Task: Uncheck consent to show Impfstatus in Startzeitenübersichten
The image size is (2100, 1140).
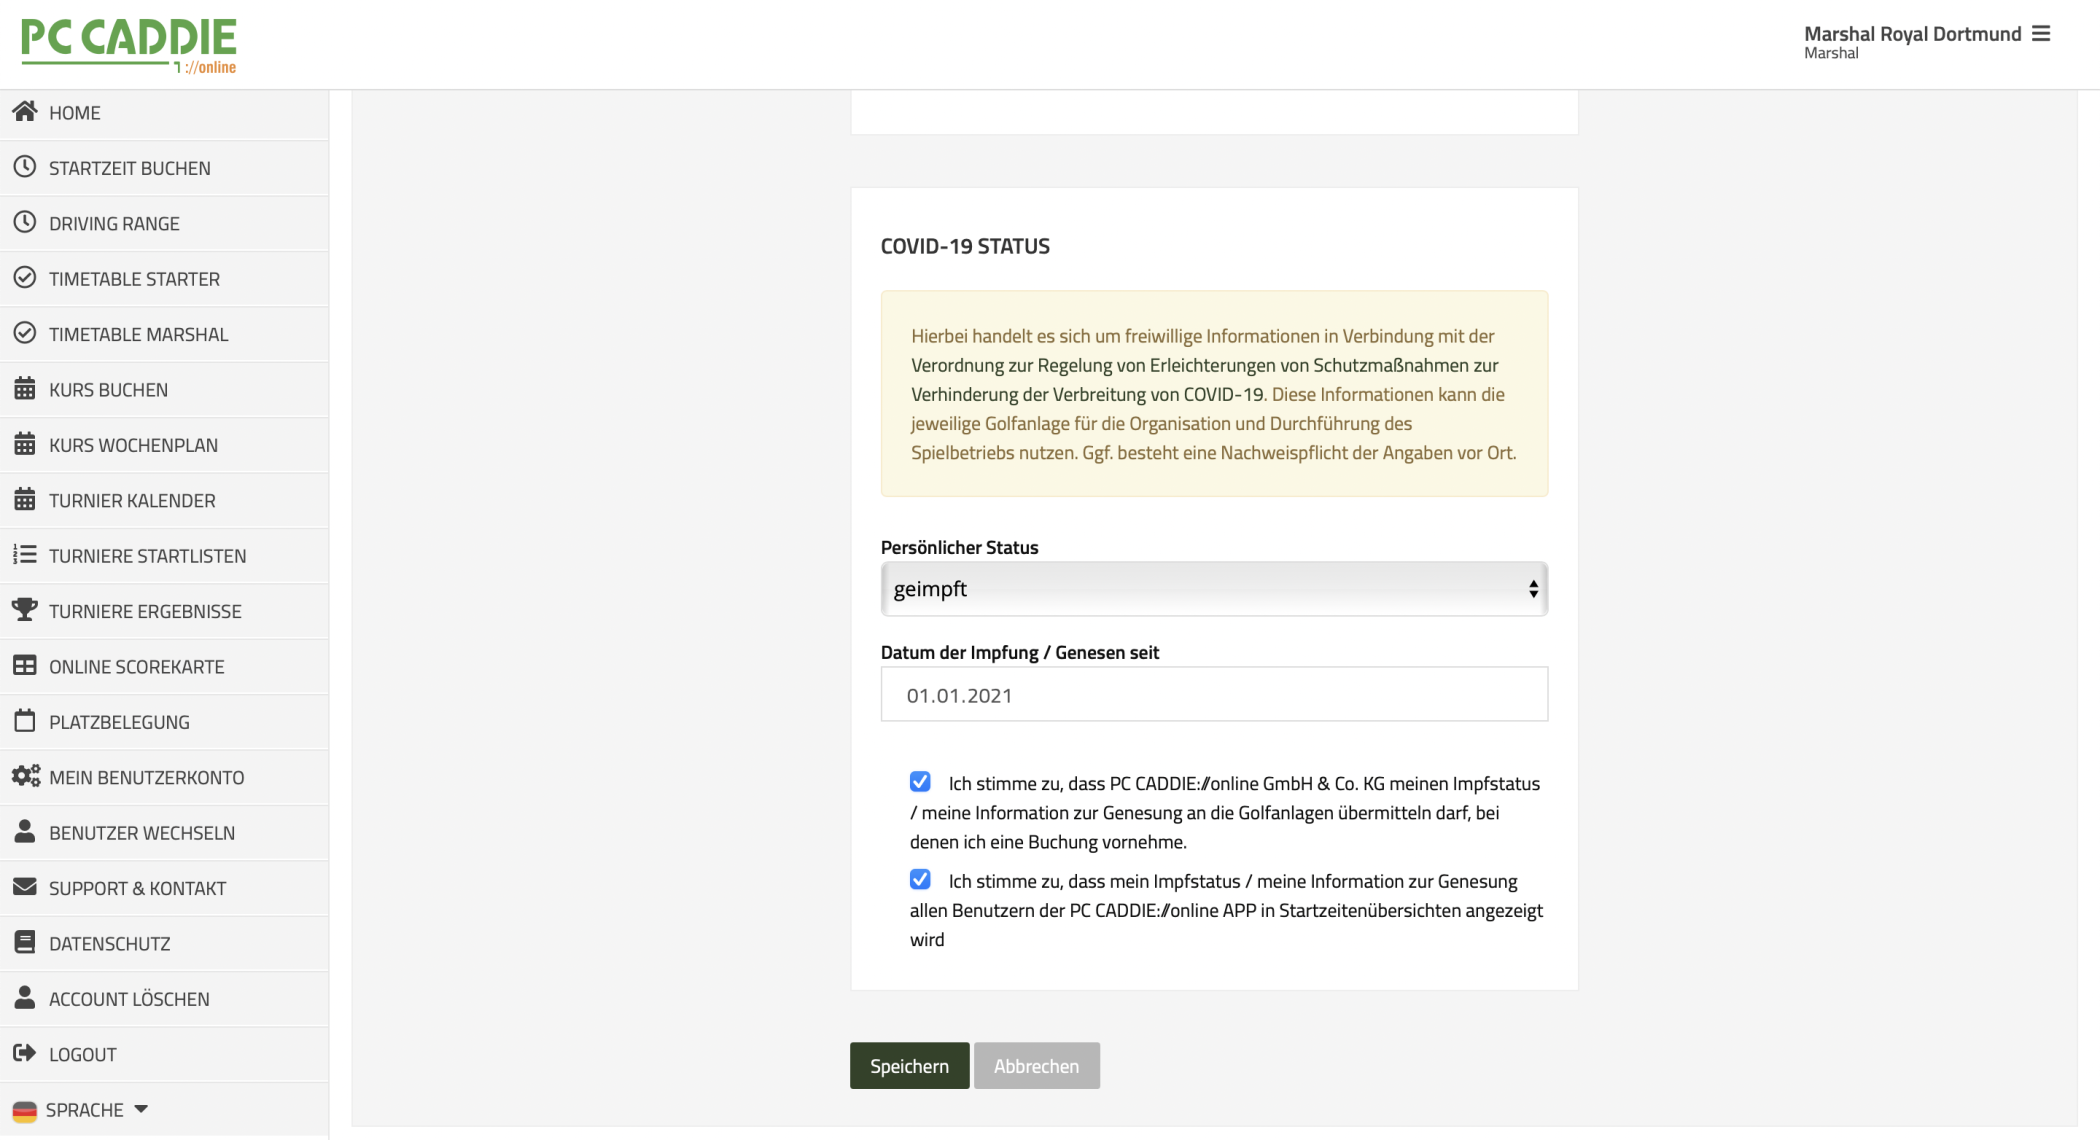Action: (x=920, y=880)
